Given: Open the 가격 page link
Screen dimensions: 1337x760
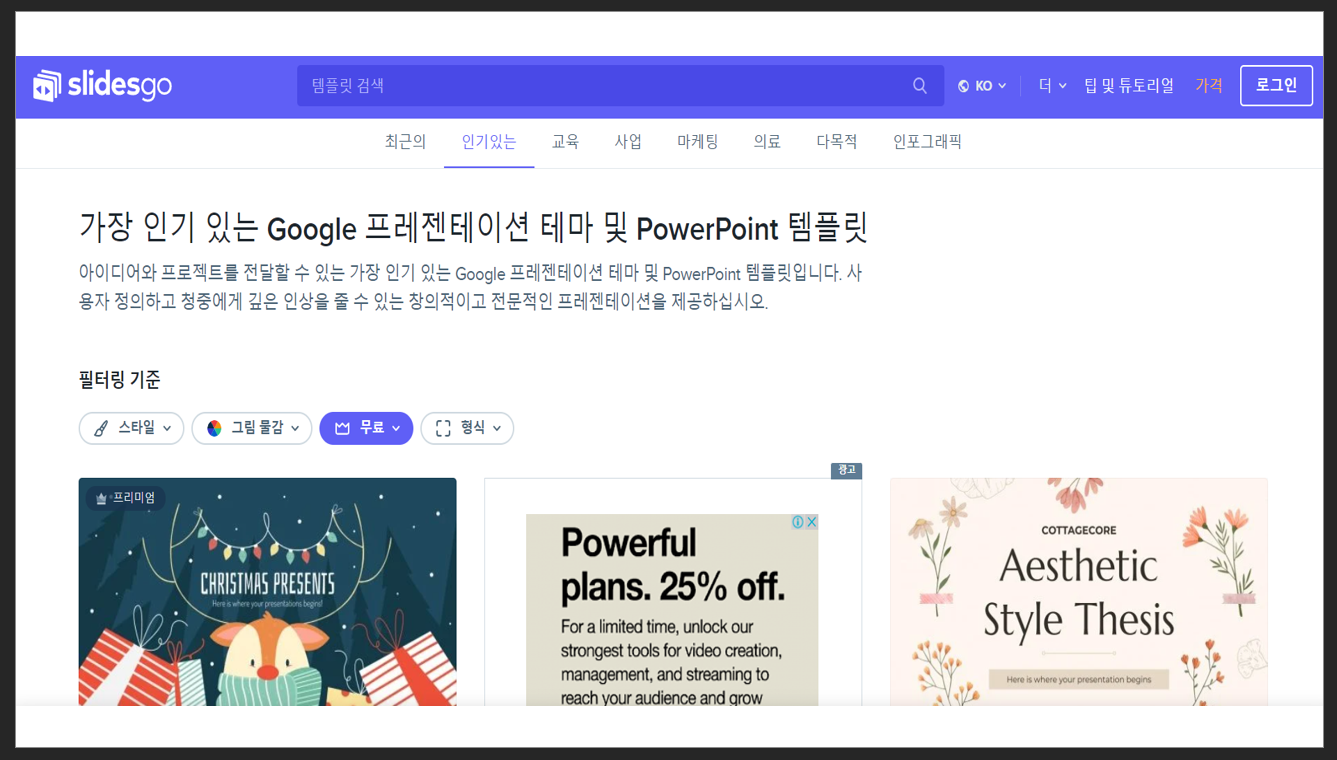Looking at the screenshot, I should pyautogui.click(x=1209, y=85).
